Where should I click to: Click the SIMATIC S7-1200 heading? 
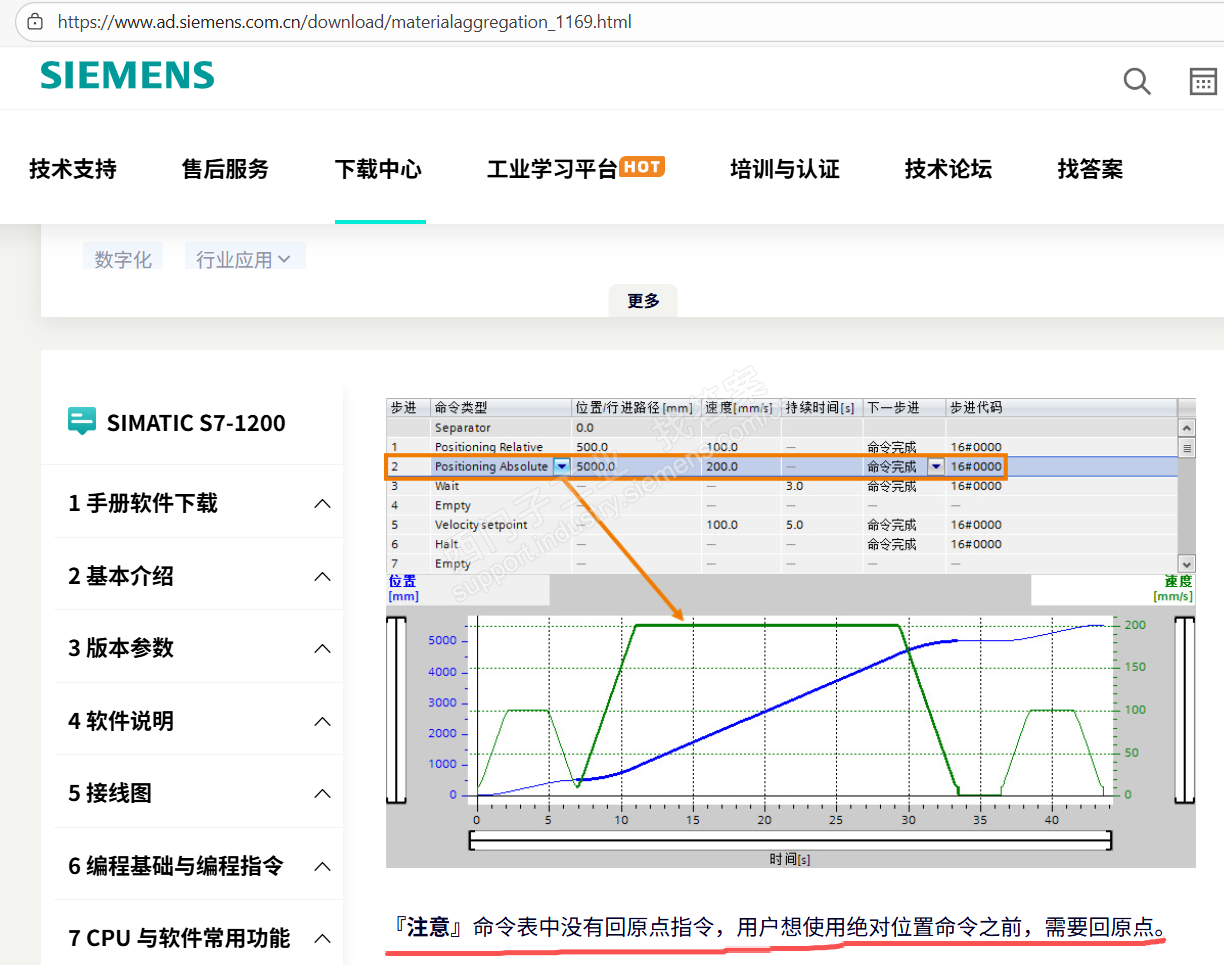196,423
